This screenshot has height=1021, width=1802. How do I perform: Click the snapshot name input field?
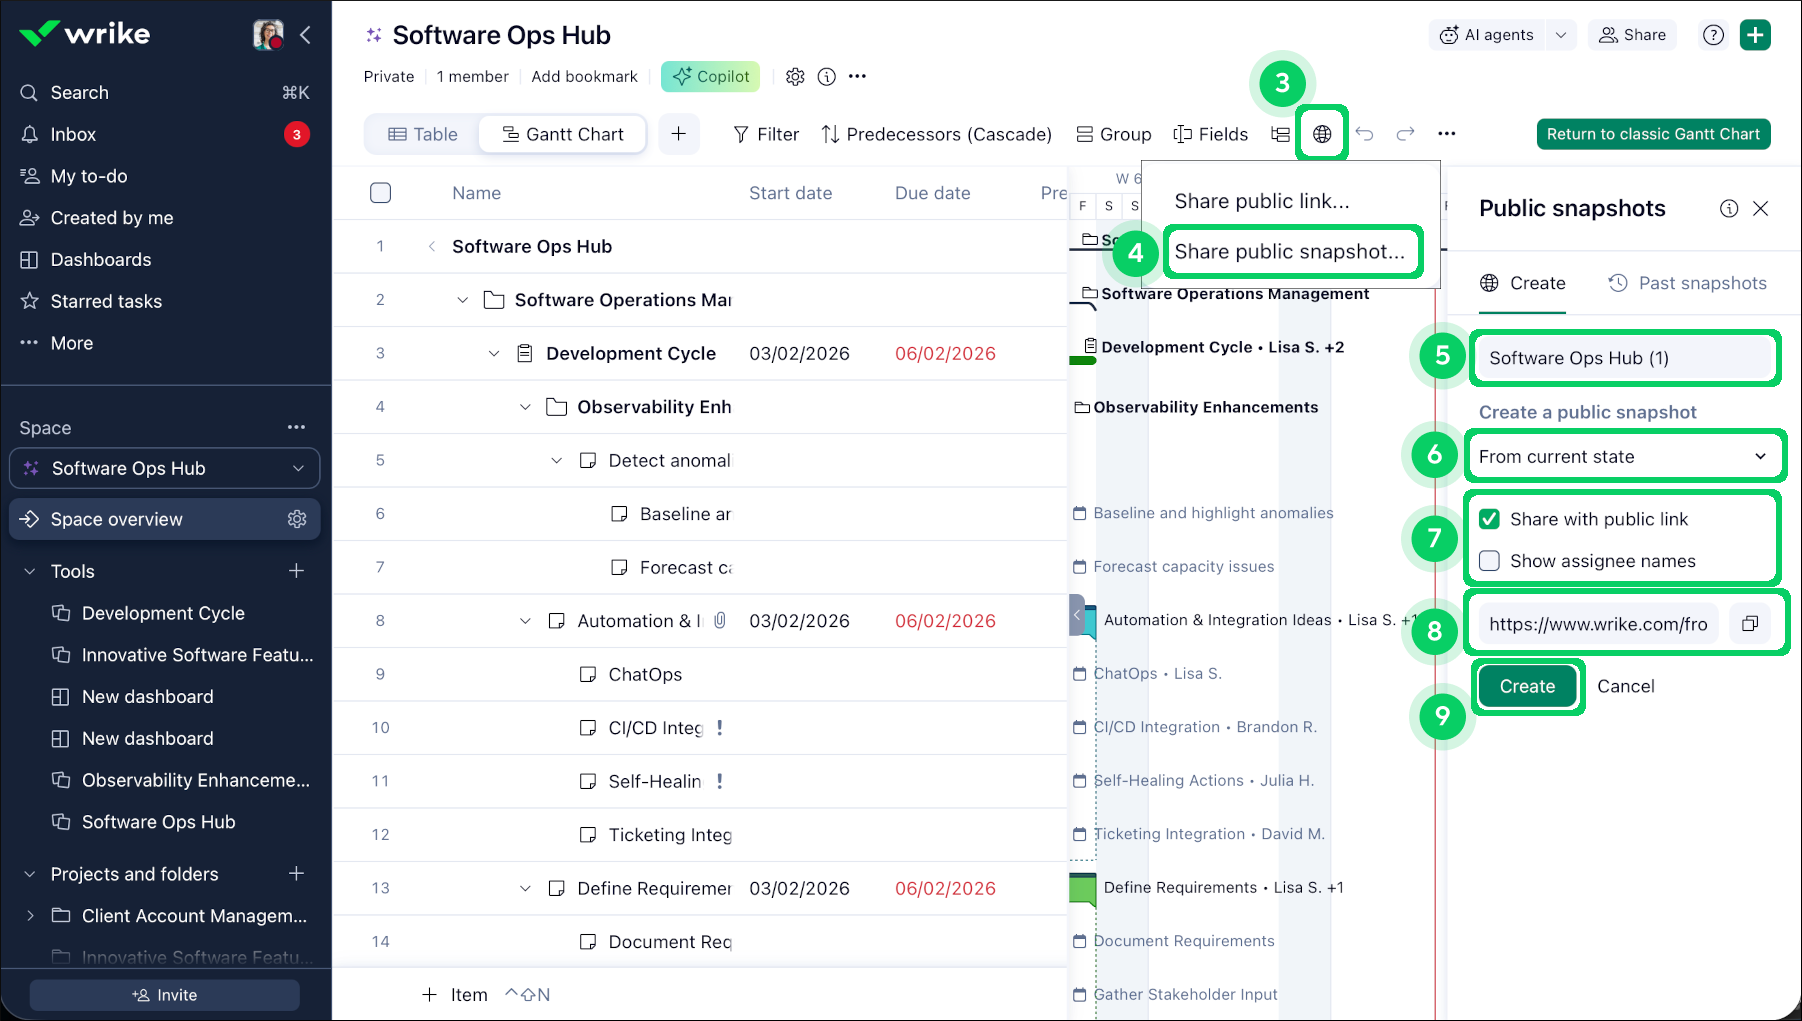(x=1623, y=358)
